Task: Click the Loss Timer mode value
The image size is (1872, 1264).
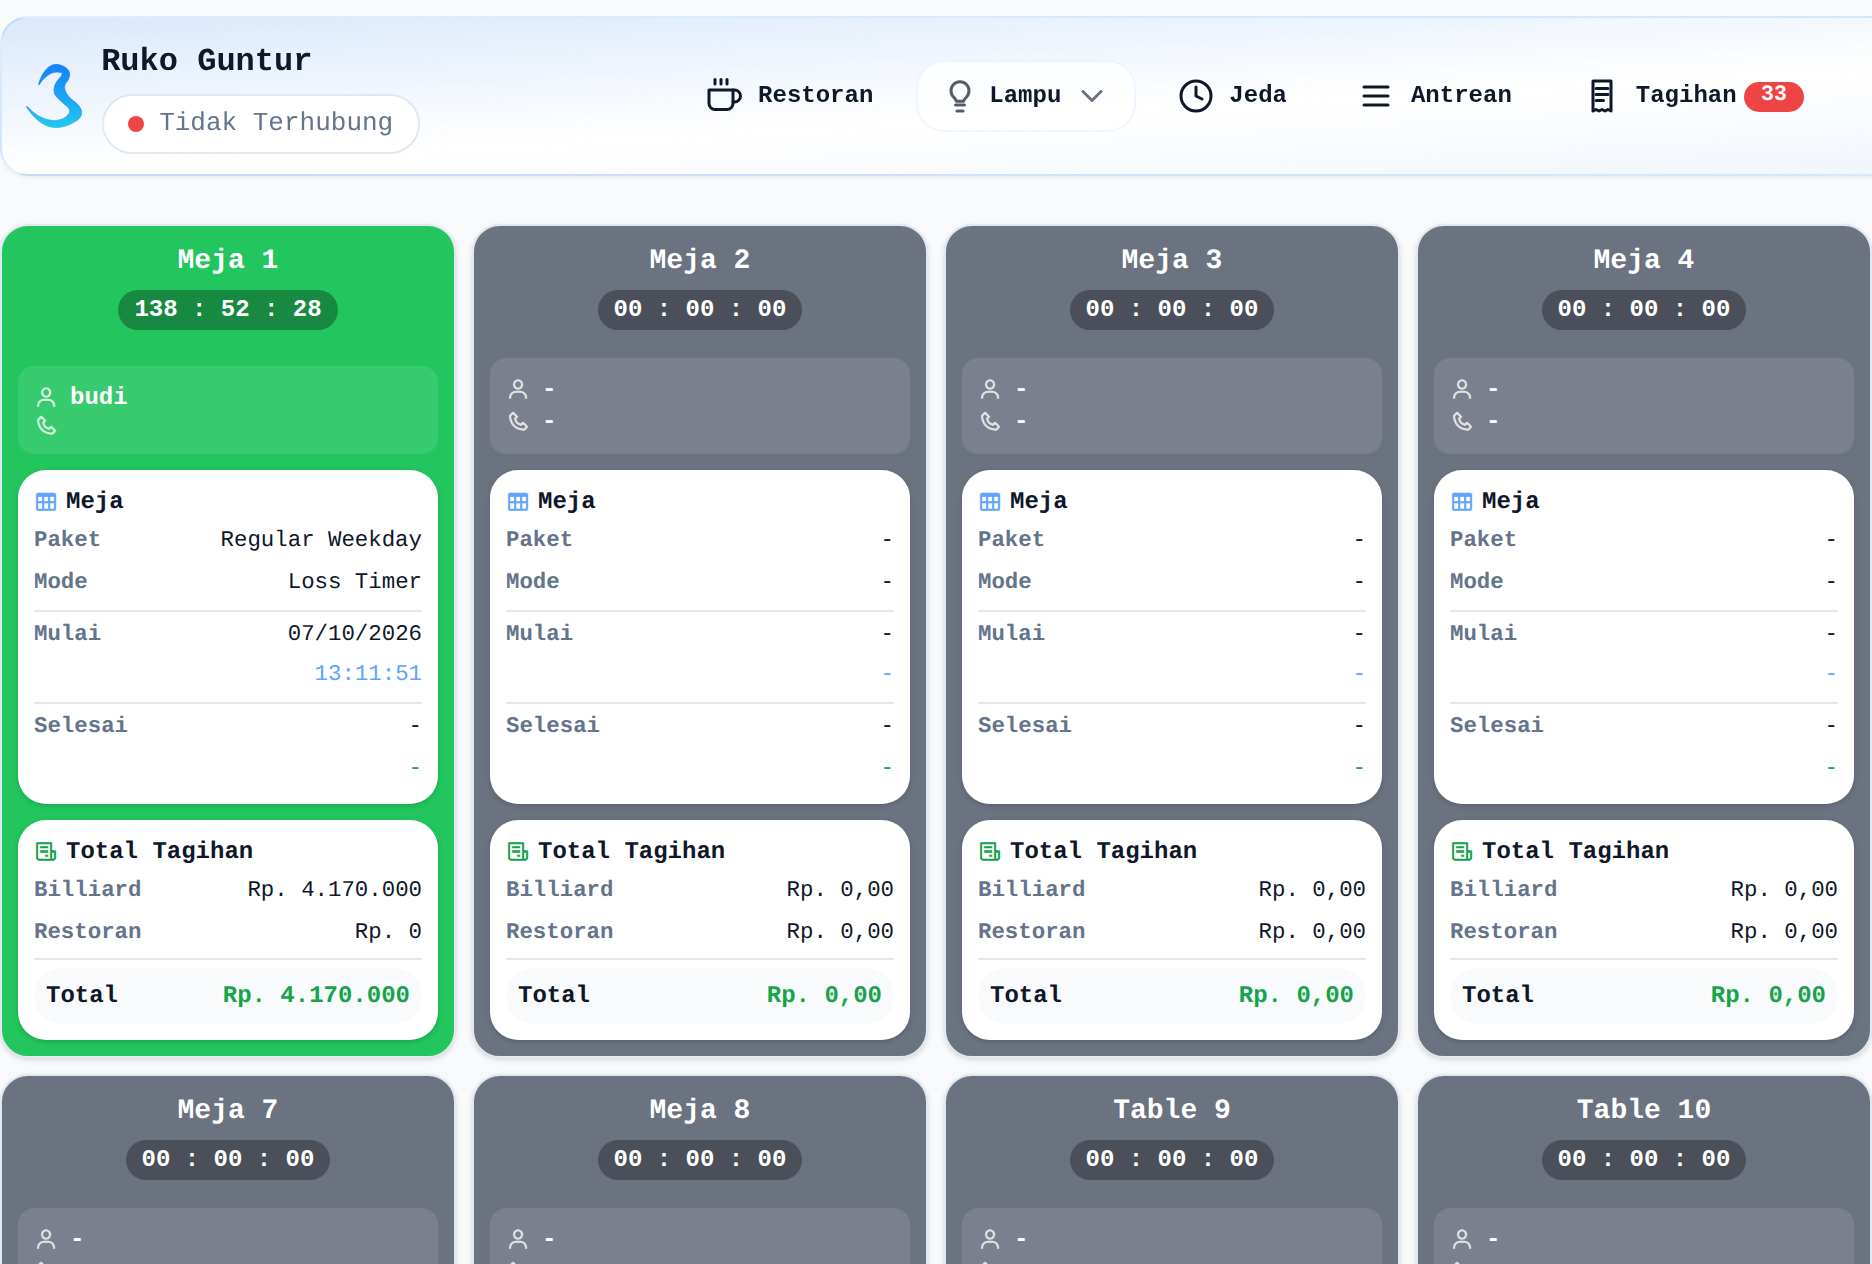Action: point(354,581)
